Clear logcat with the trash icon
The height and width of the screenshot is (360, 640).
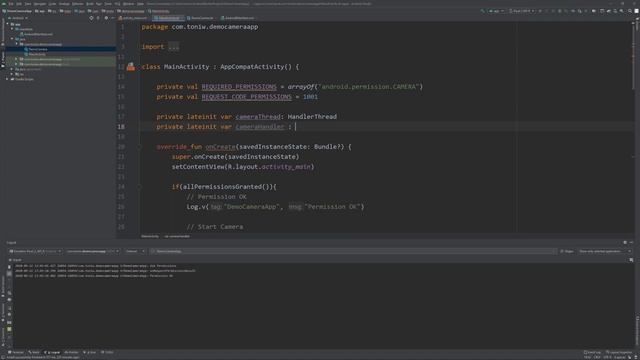pyautogui.click(x=9, y=267)
